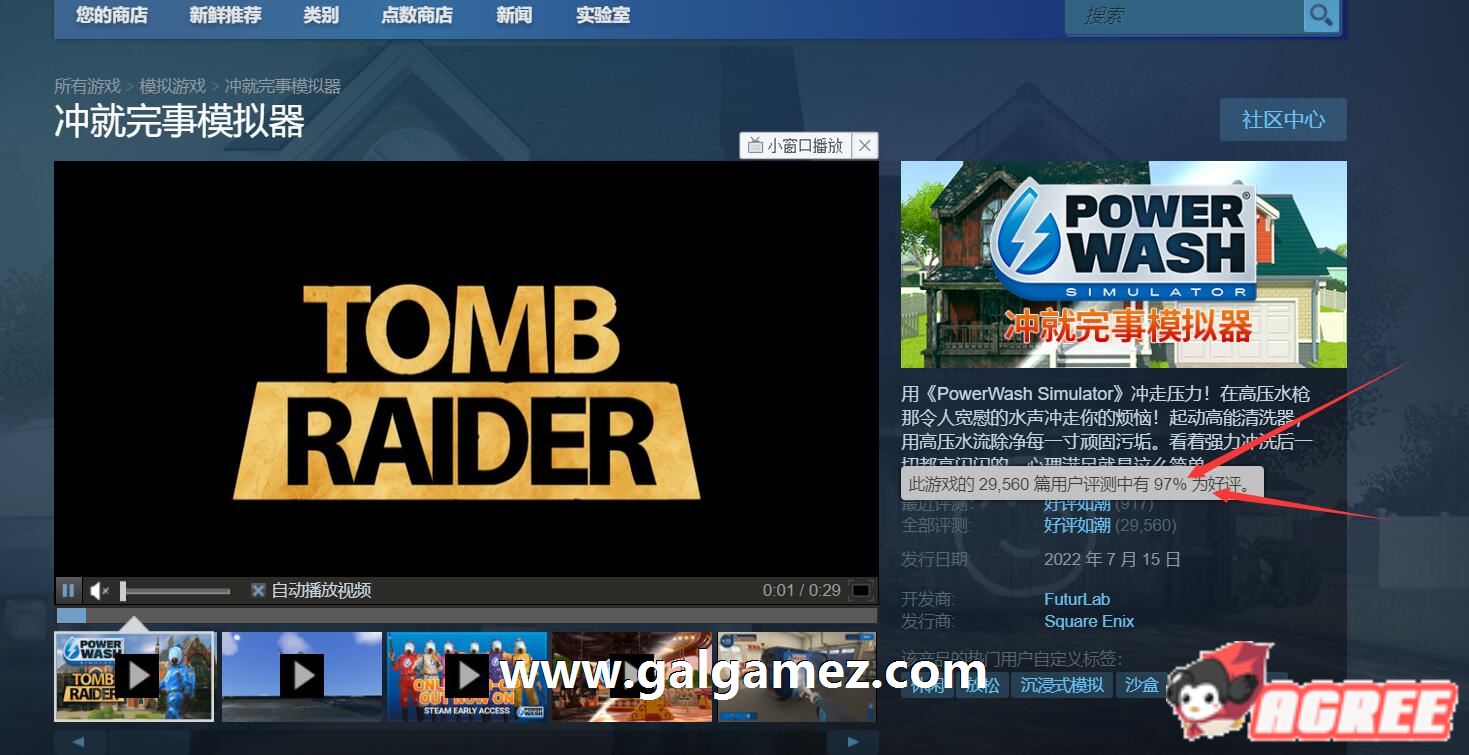This screenshot has height=755, width=1469.
Task: Open 新鲜推荐 menu
Action: tap(225, 15)
